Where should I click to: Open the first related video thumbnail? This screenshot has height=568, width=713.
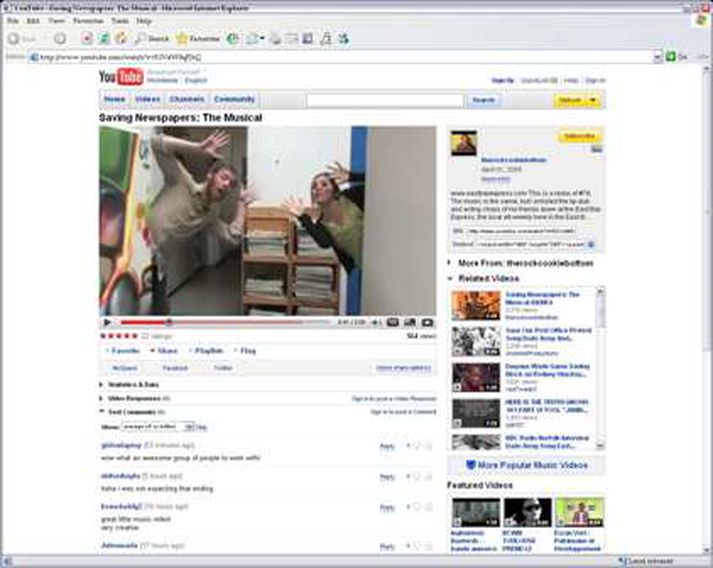[476, 305]
